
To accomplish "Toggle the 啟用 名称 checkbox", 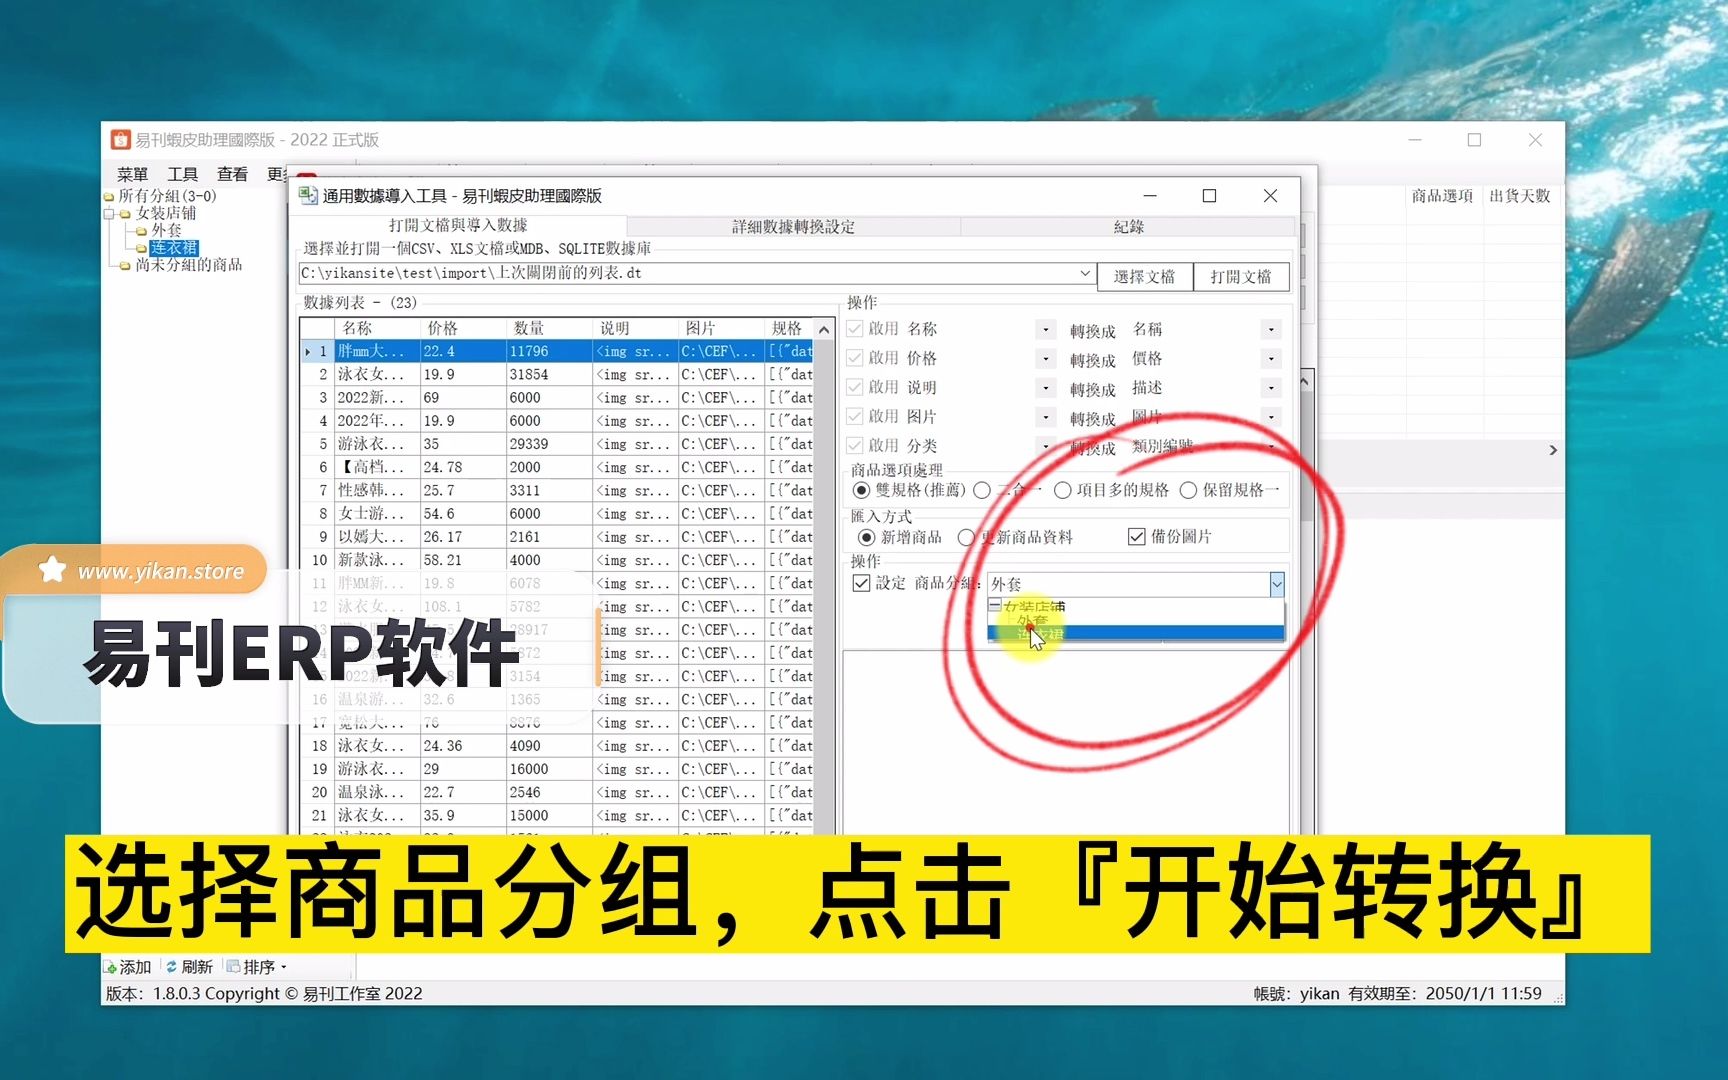I will tap(855, 329).
